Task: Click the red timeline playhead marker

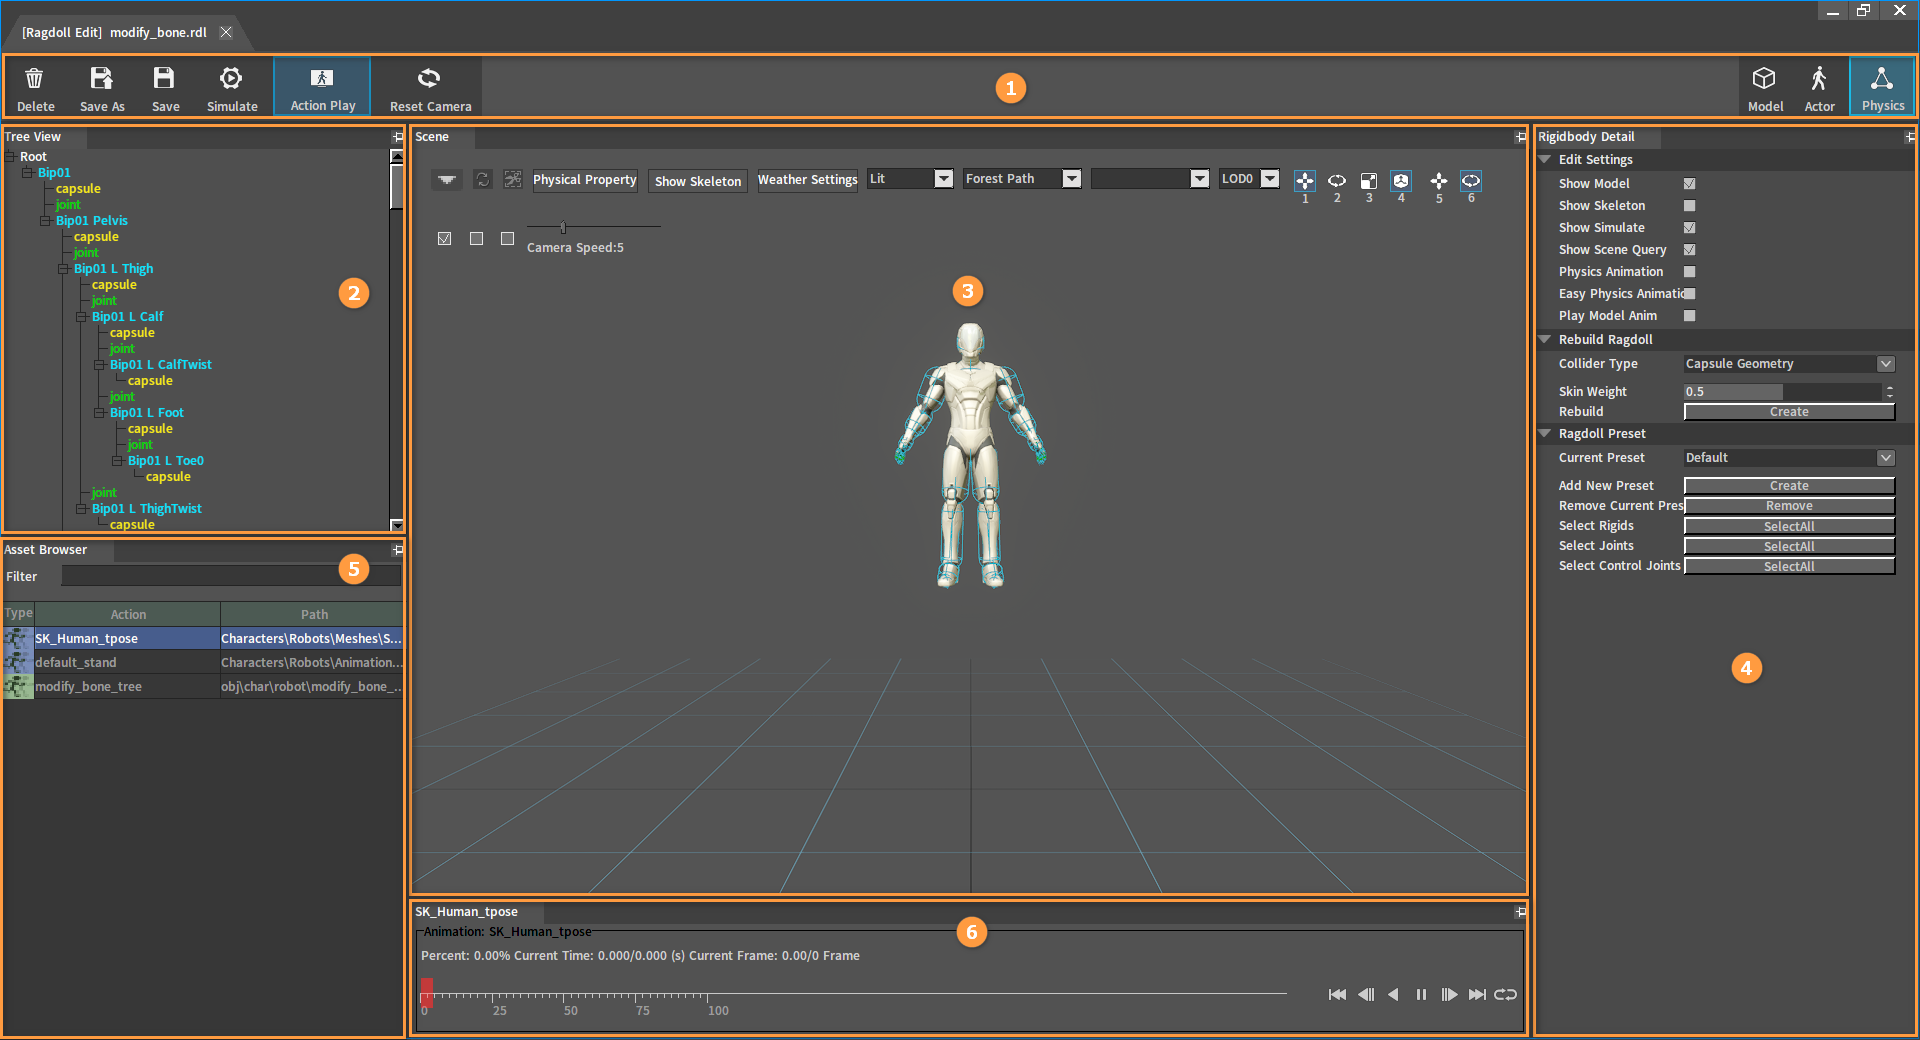Action: click(427, 991)
